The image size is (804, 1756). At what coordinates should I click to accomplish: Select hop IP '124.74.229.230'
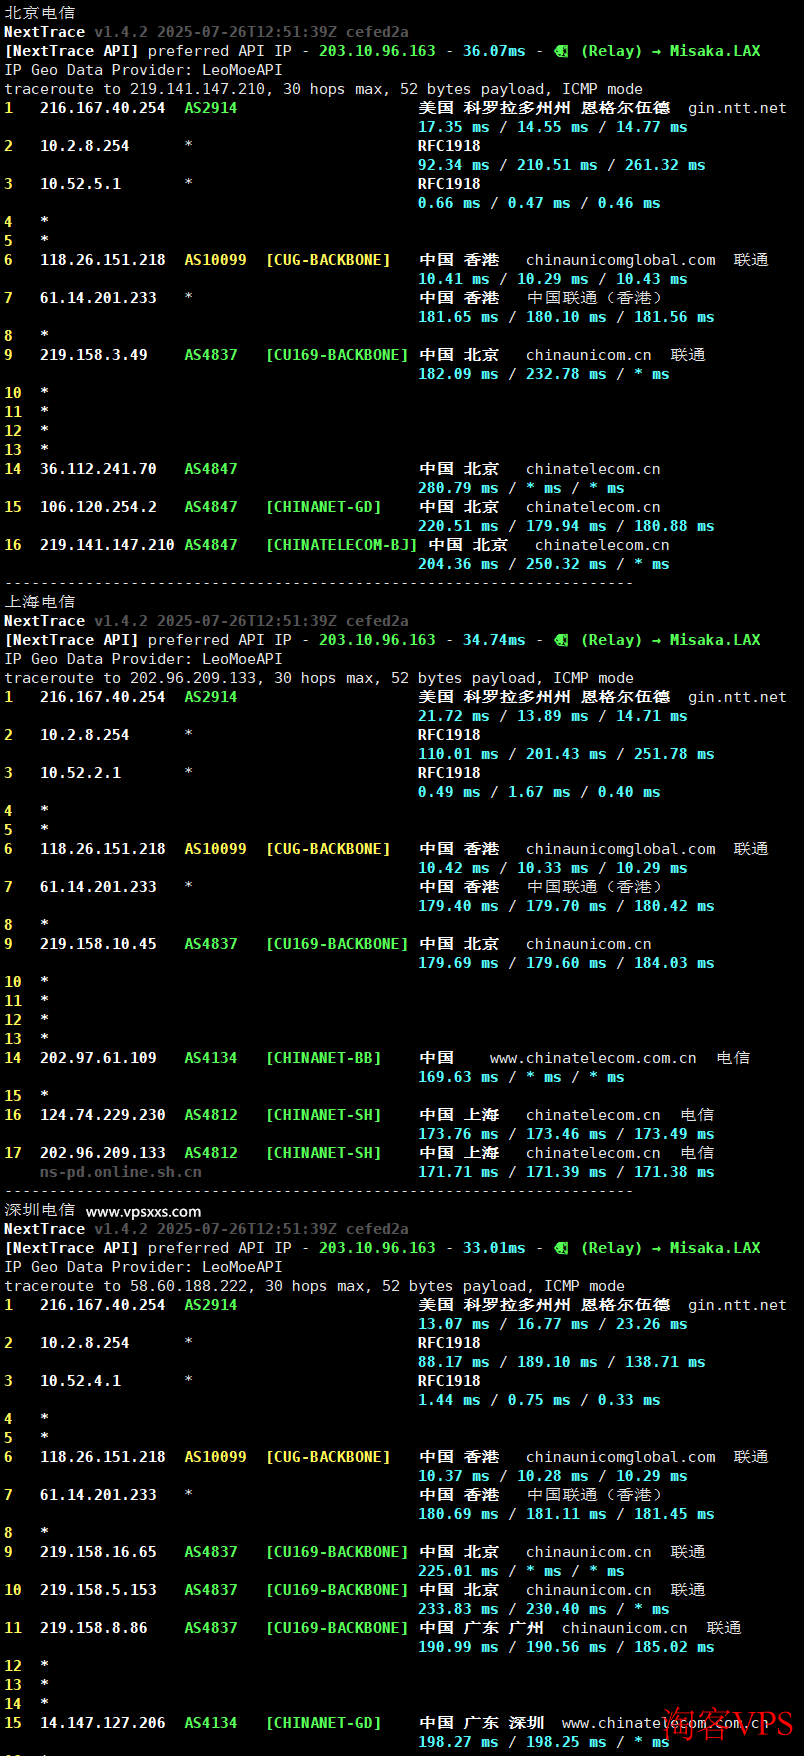click(103, 1115)
